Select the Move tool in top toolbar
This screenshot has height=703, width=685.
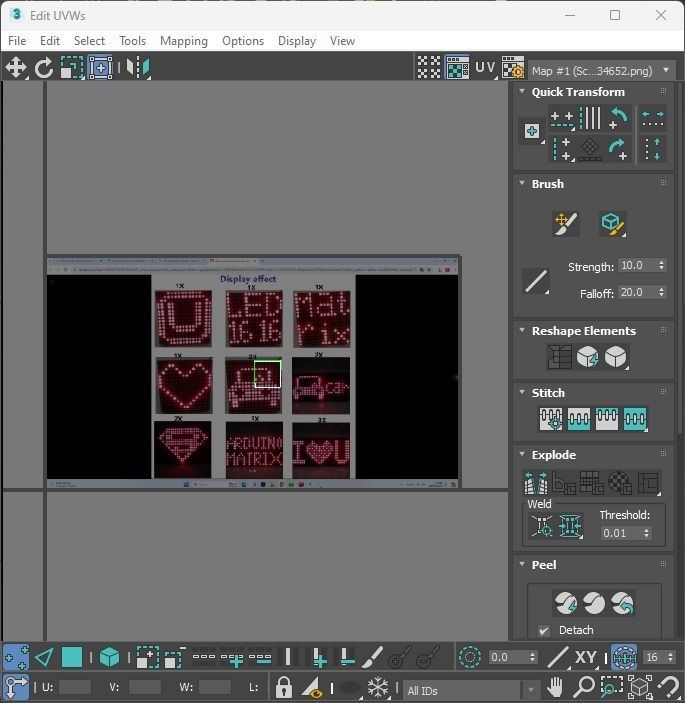(16, 68)
